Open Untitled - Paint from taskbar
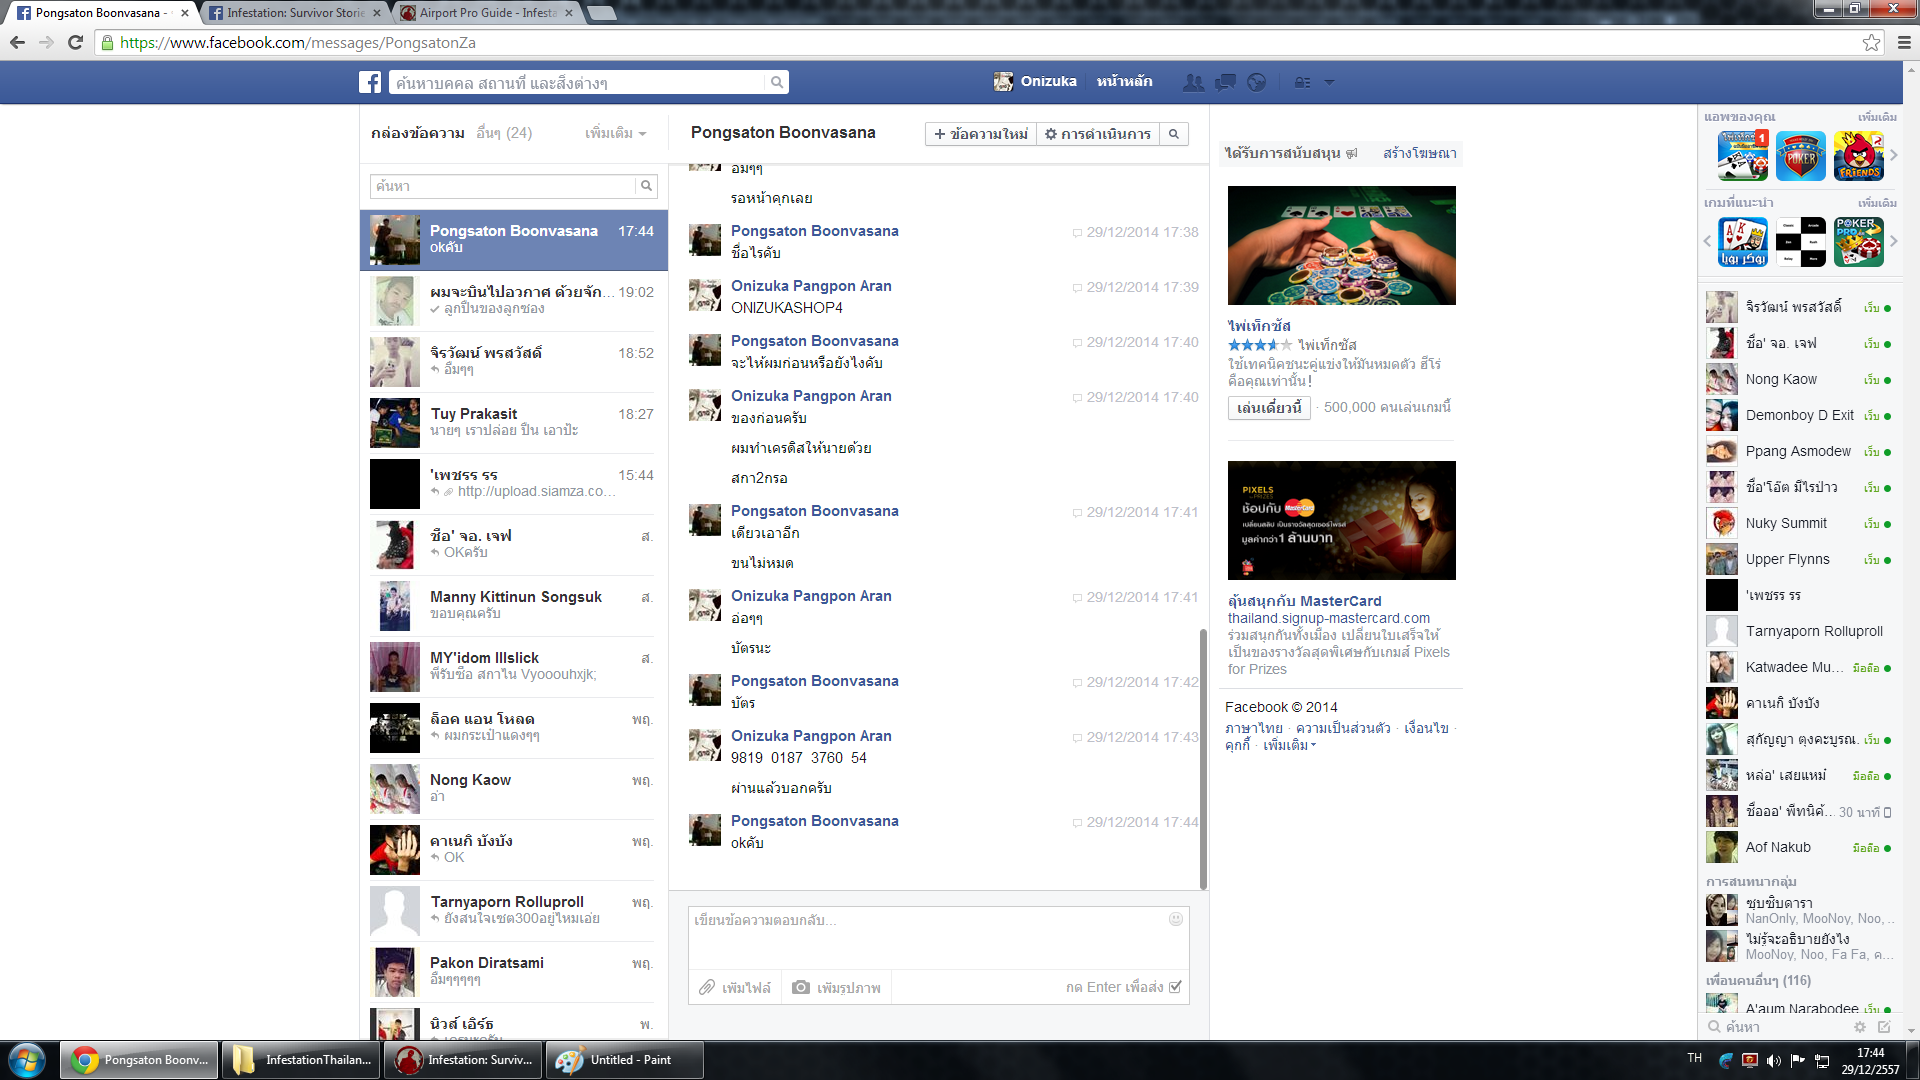This screenshot has height=1080, width=1920. [625, 1060]
